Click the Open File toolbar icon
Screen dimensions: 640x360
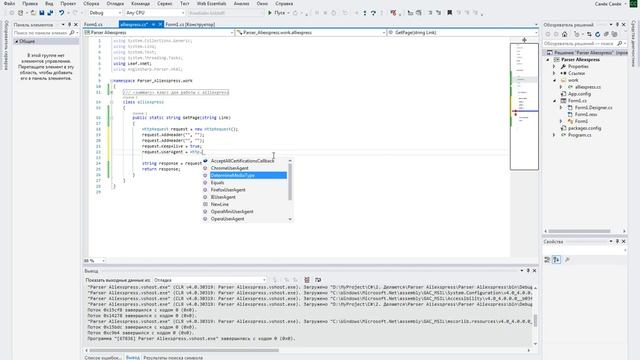pyautogui.click(x=33, y=13)
